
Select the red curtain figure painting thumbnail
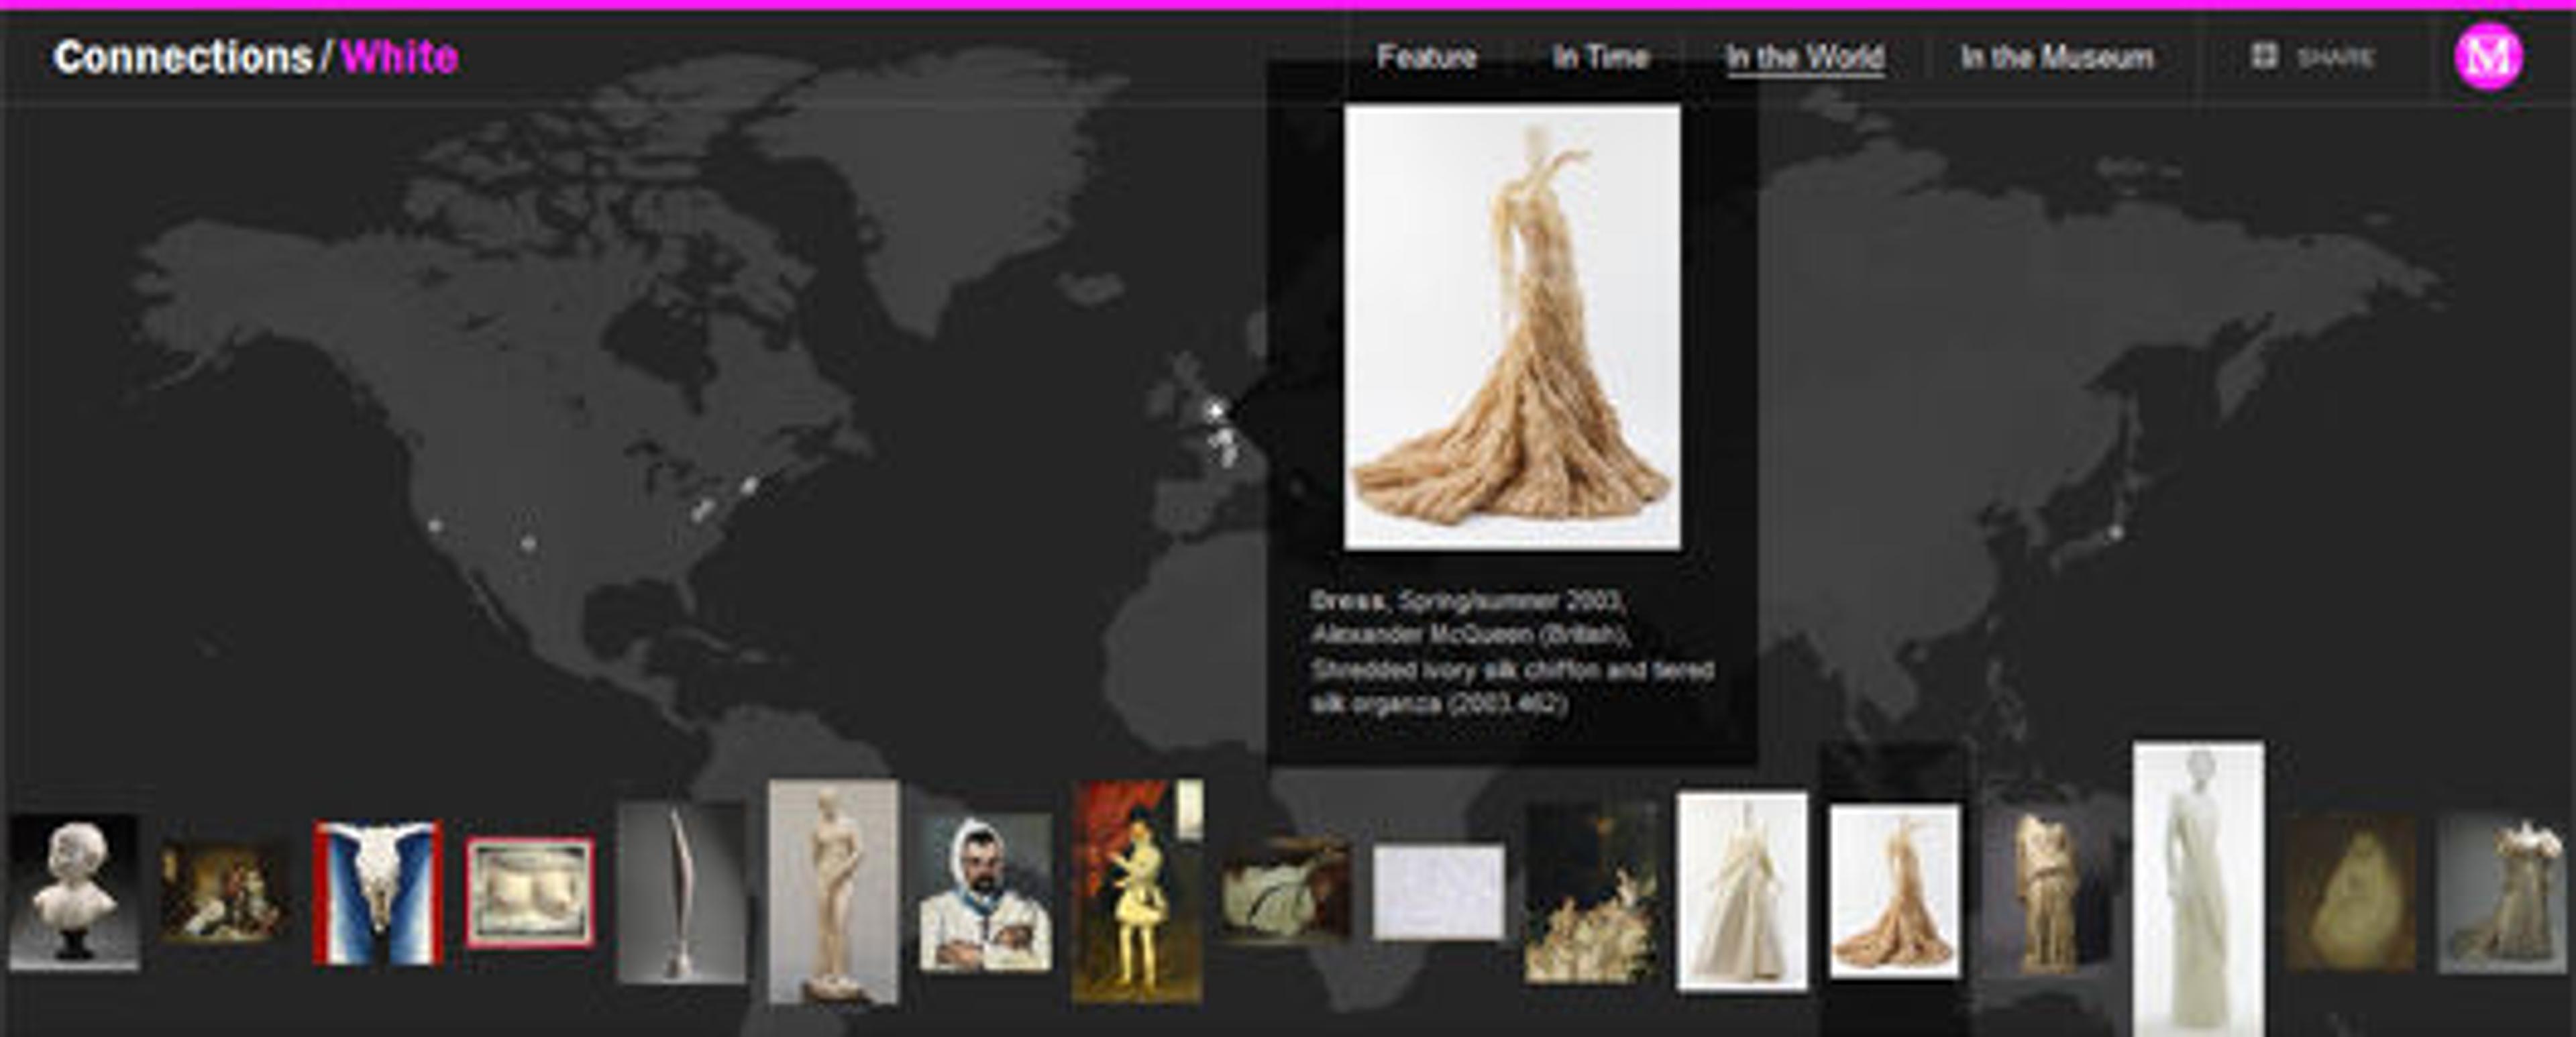[x=1137, y=892]
